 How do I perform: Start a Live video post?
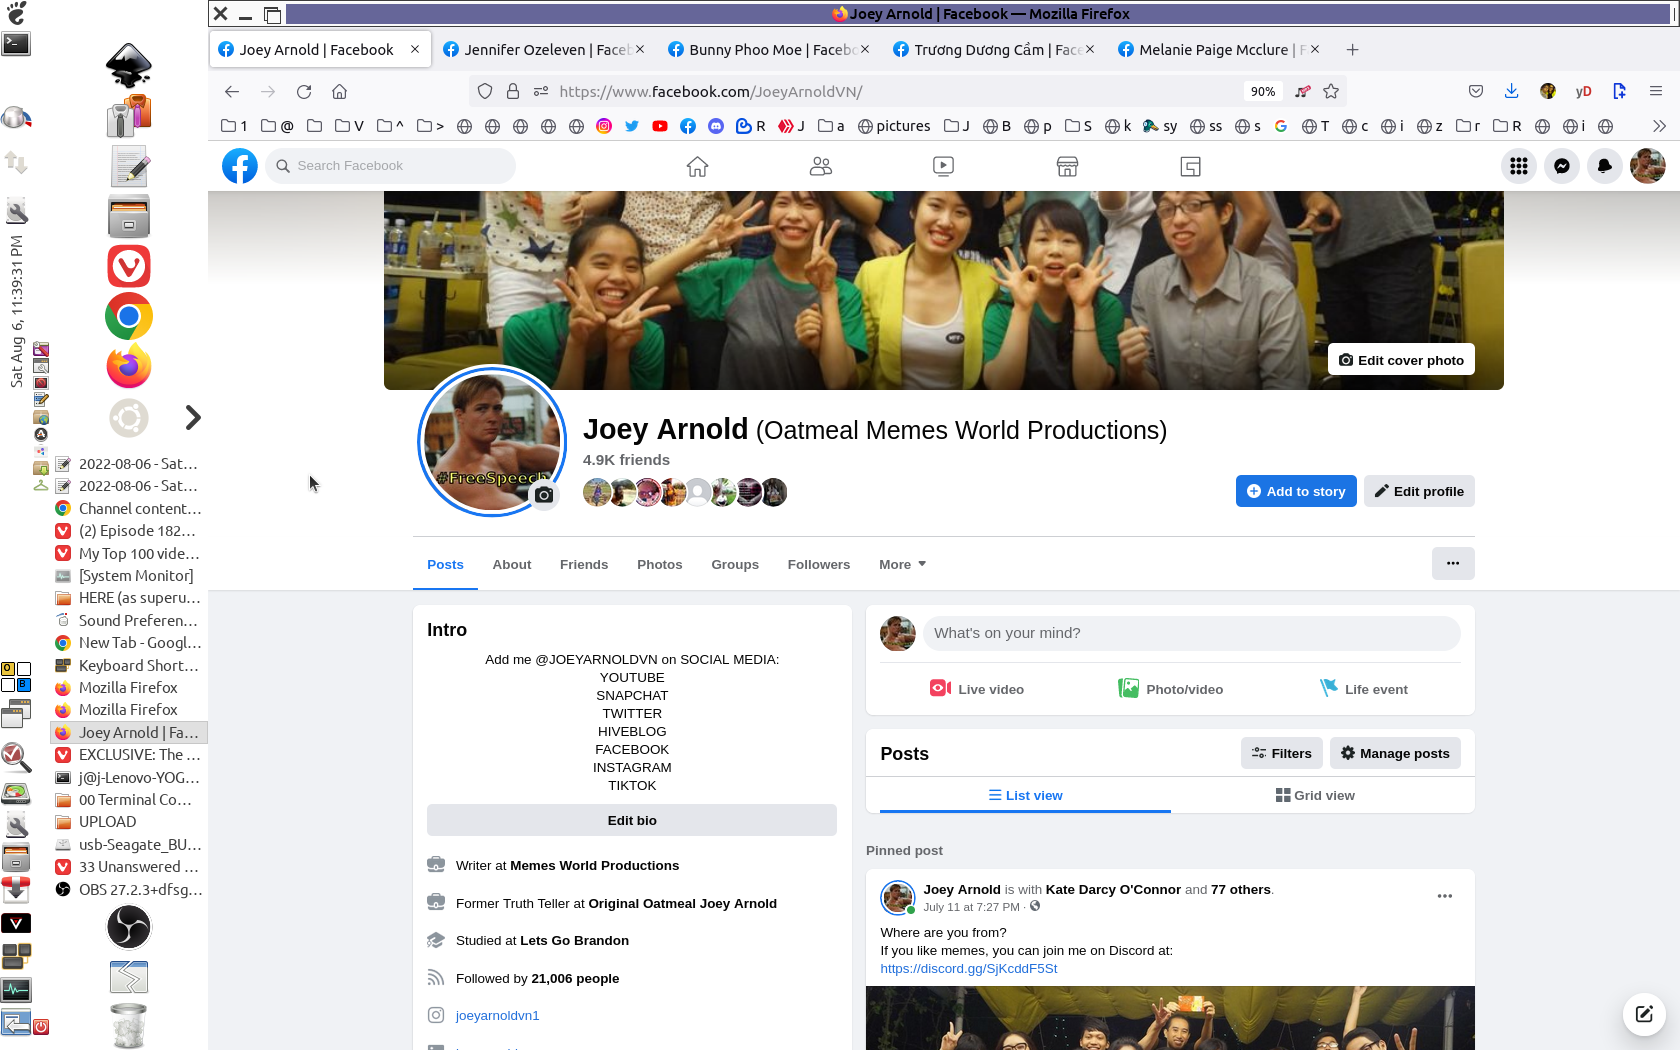(977, 689)
